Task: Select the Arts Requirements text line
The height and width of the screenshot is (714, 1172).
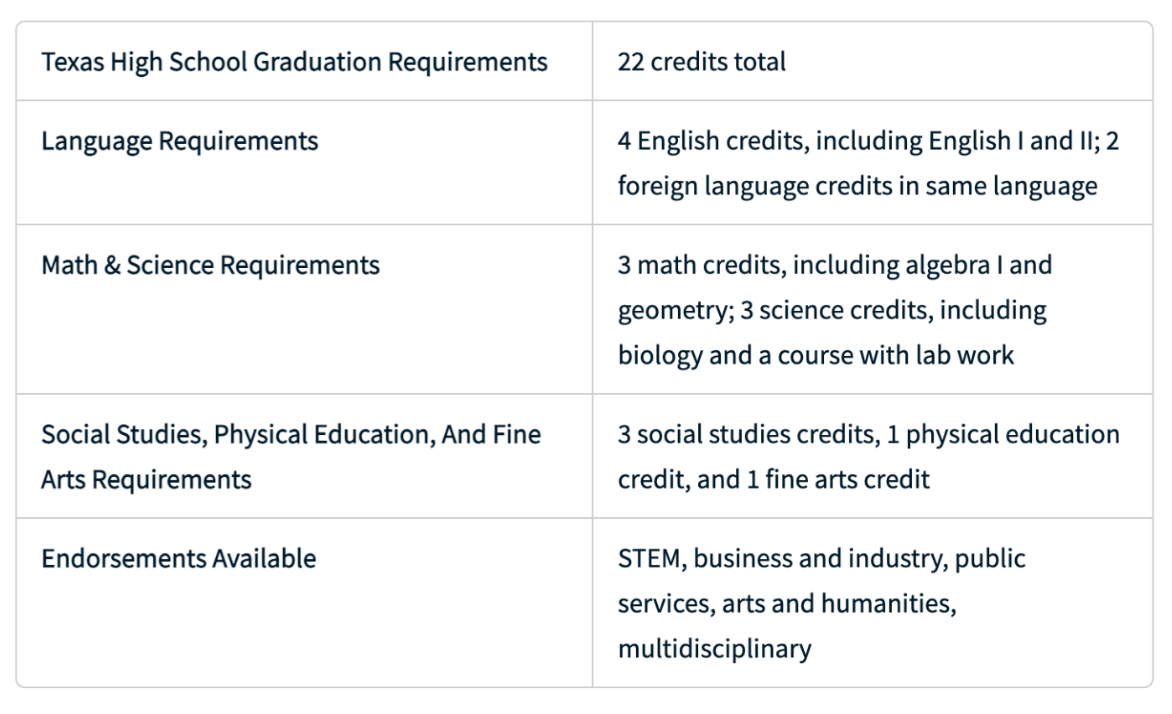Action: (x=146, y=479)
